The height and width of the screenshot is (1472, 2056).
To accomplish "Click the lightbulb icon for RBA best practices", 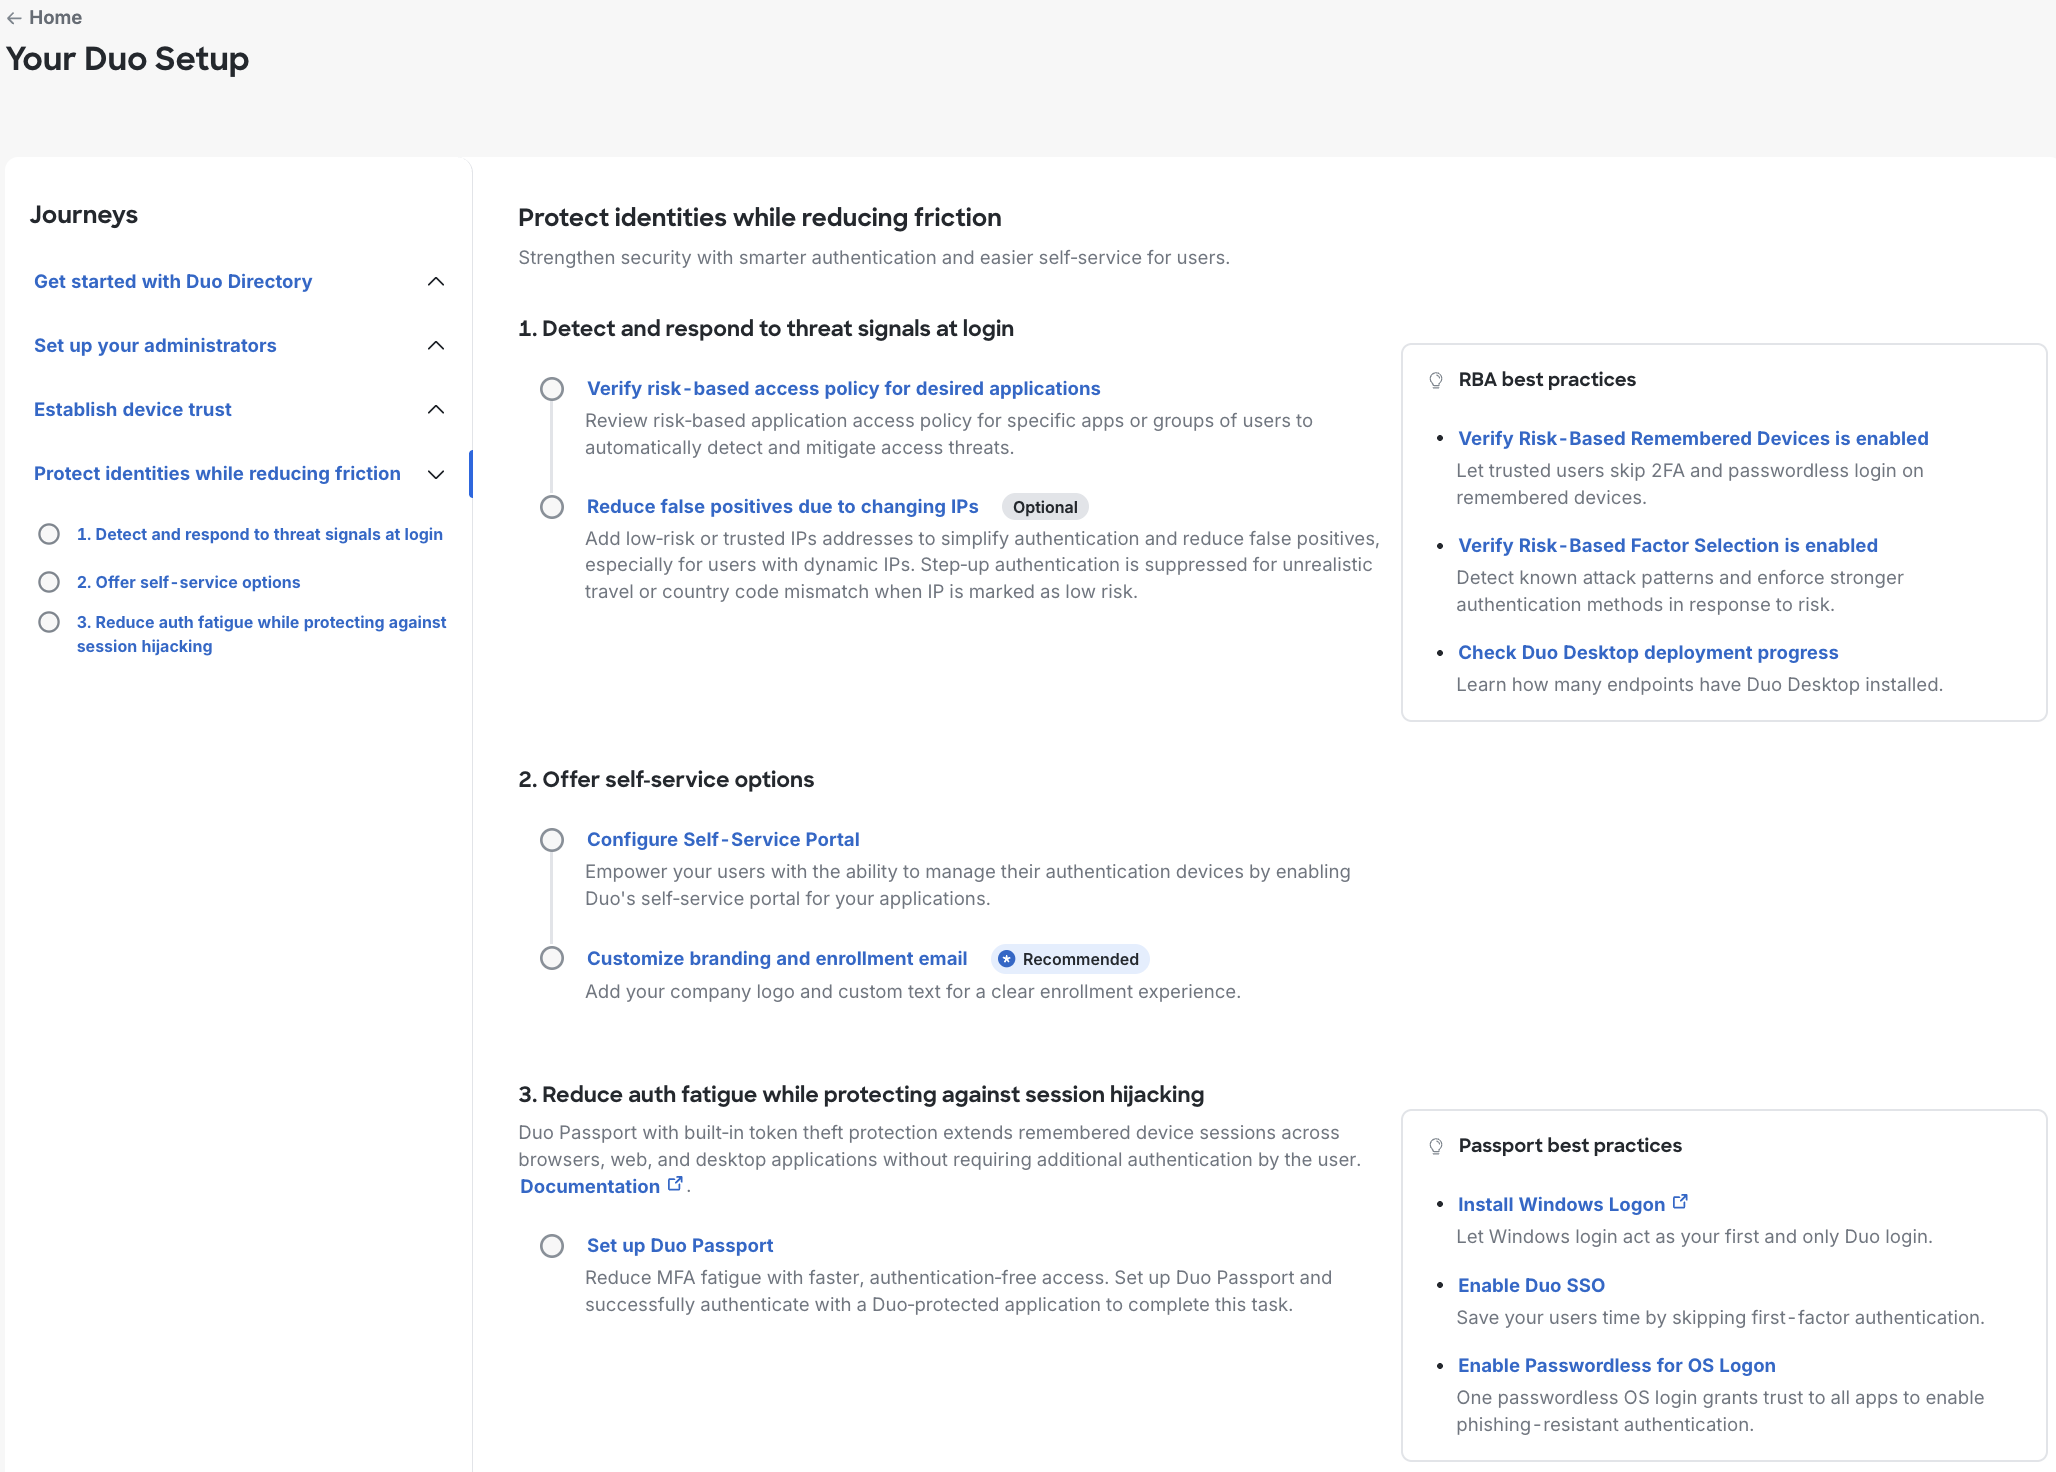I will [x=1436, y=380].
